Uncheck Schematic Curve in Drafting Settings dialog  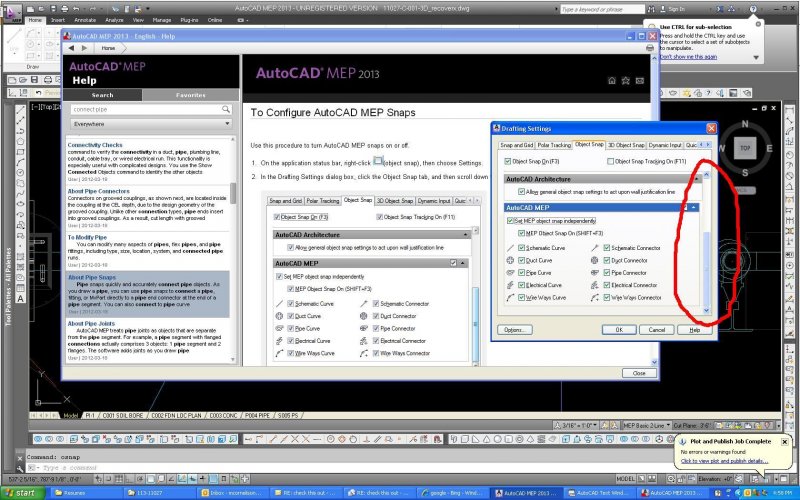click(x=521, y=248)
